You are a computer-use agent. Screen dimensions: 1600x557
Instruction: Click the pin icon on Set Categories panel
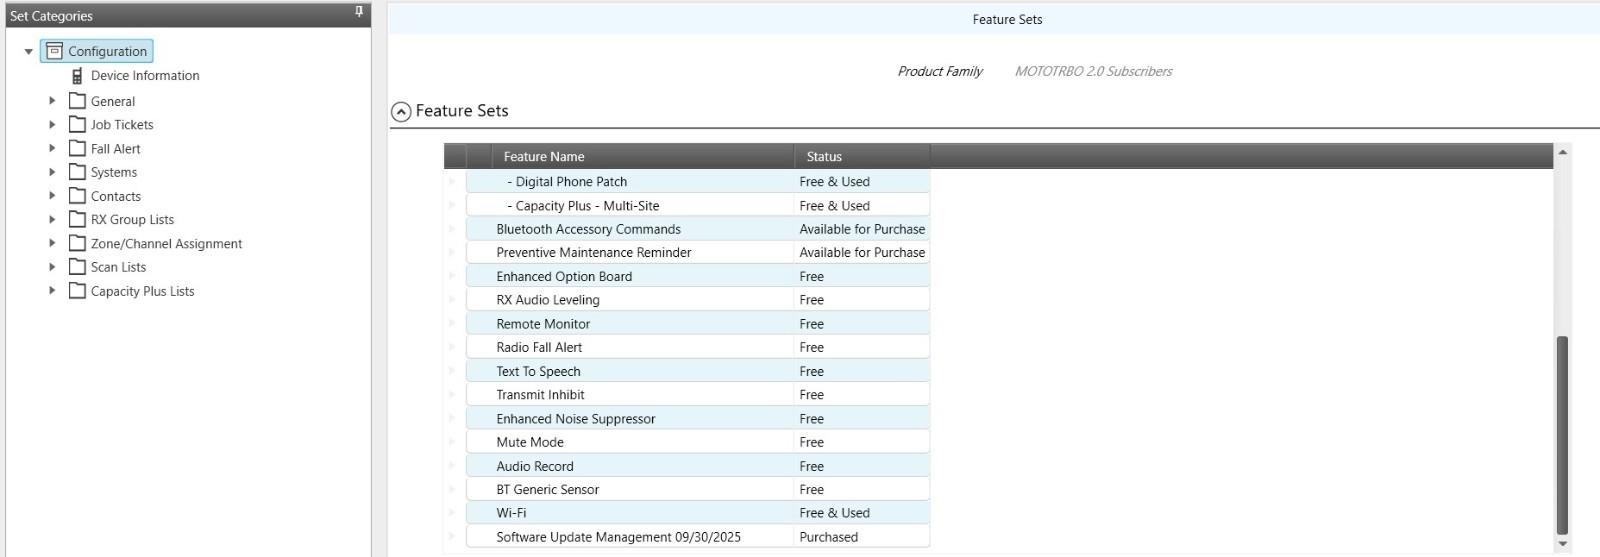point(359,13)
